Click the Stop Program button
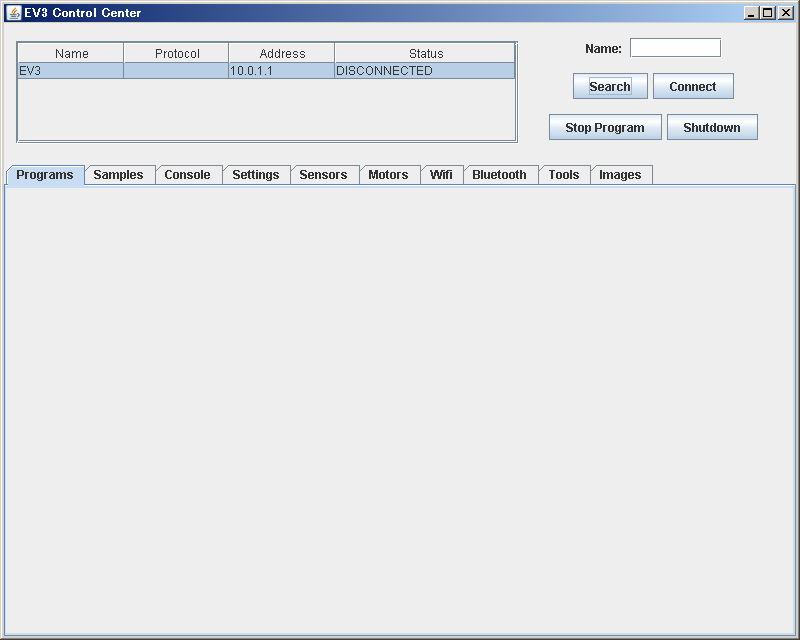This screenshot has height=640, width=800. (x=605, y=127)
